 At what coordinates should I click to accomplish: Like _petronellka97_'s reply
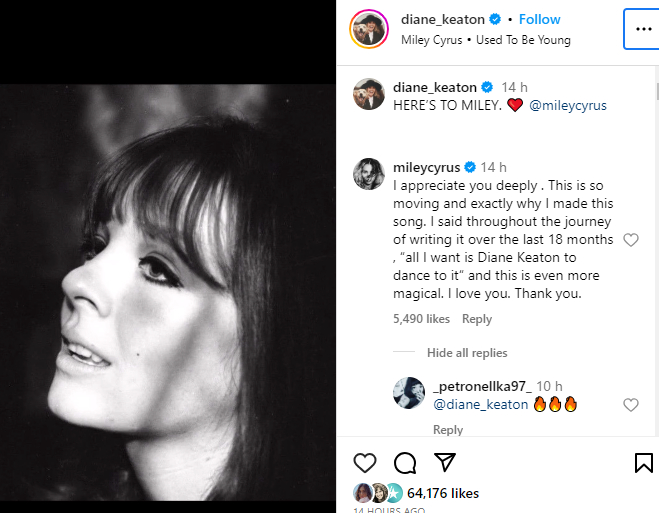631,405
